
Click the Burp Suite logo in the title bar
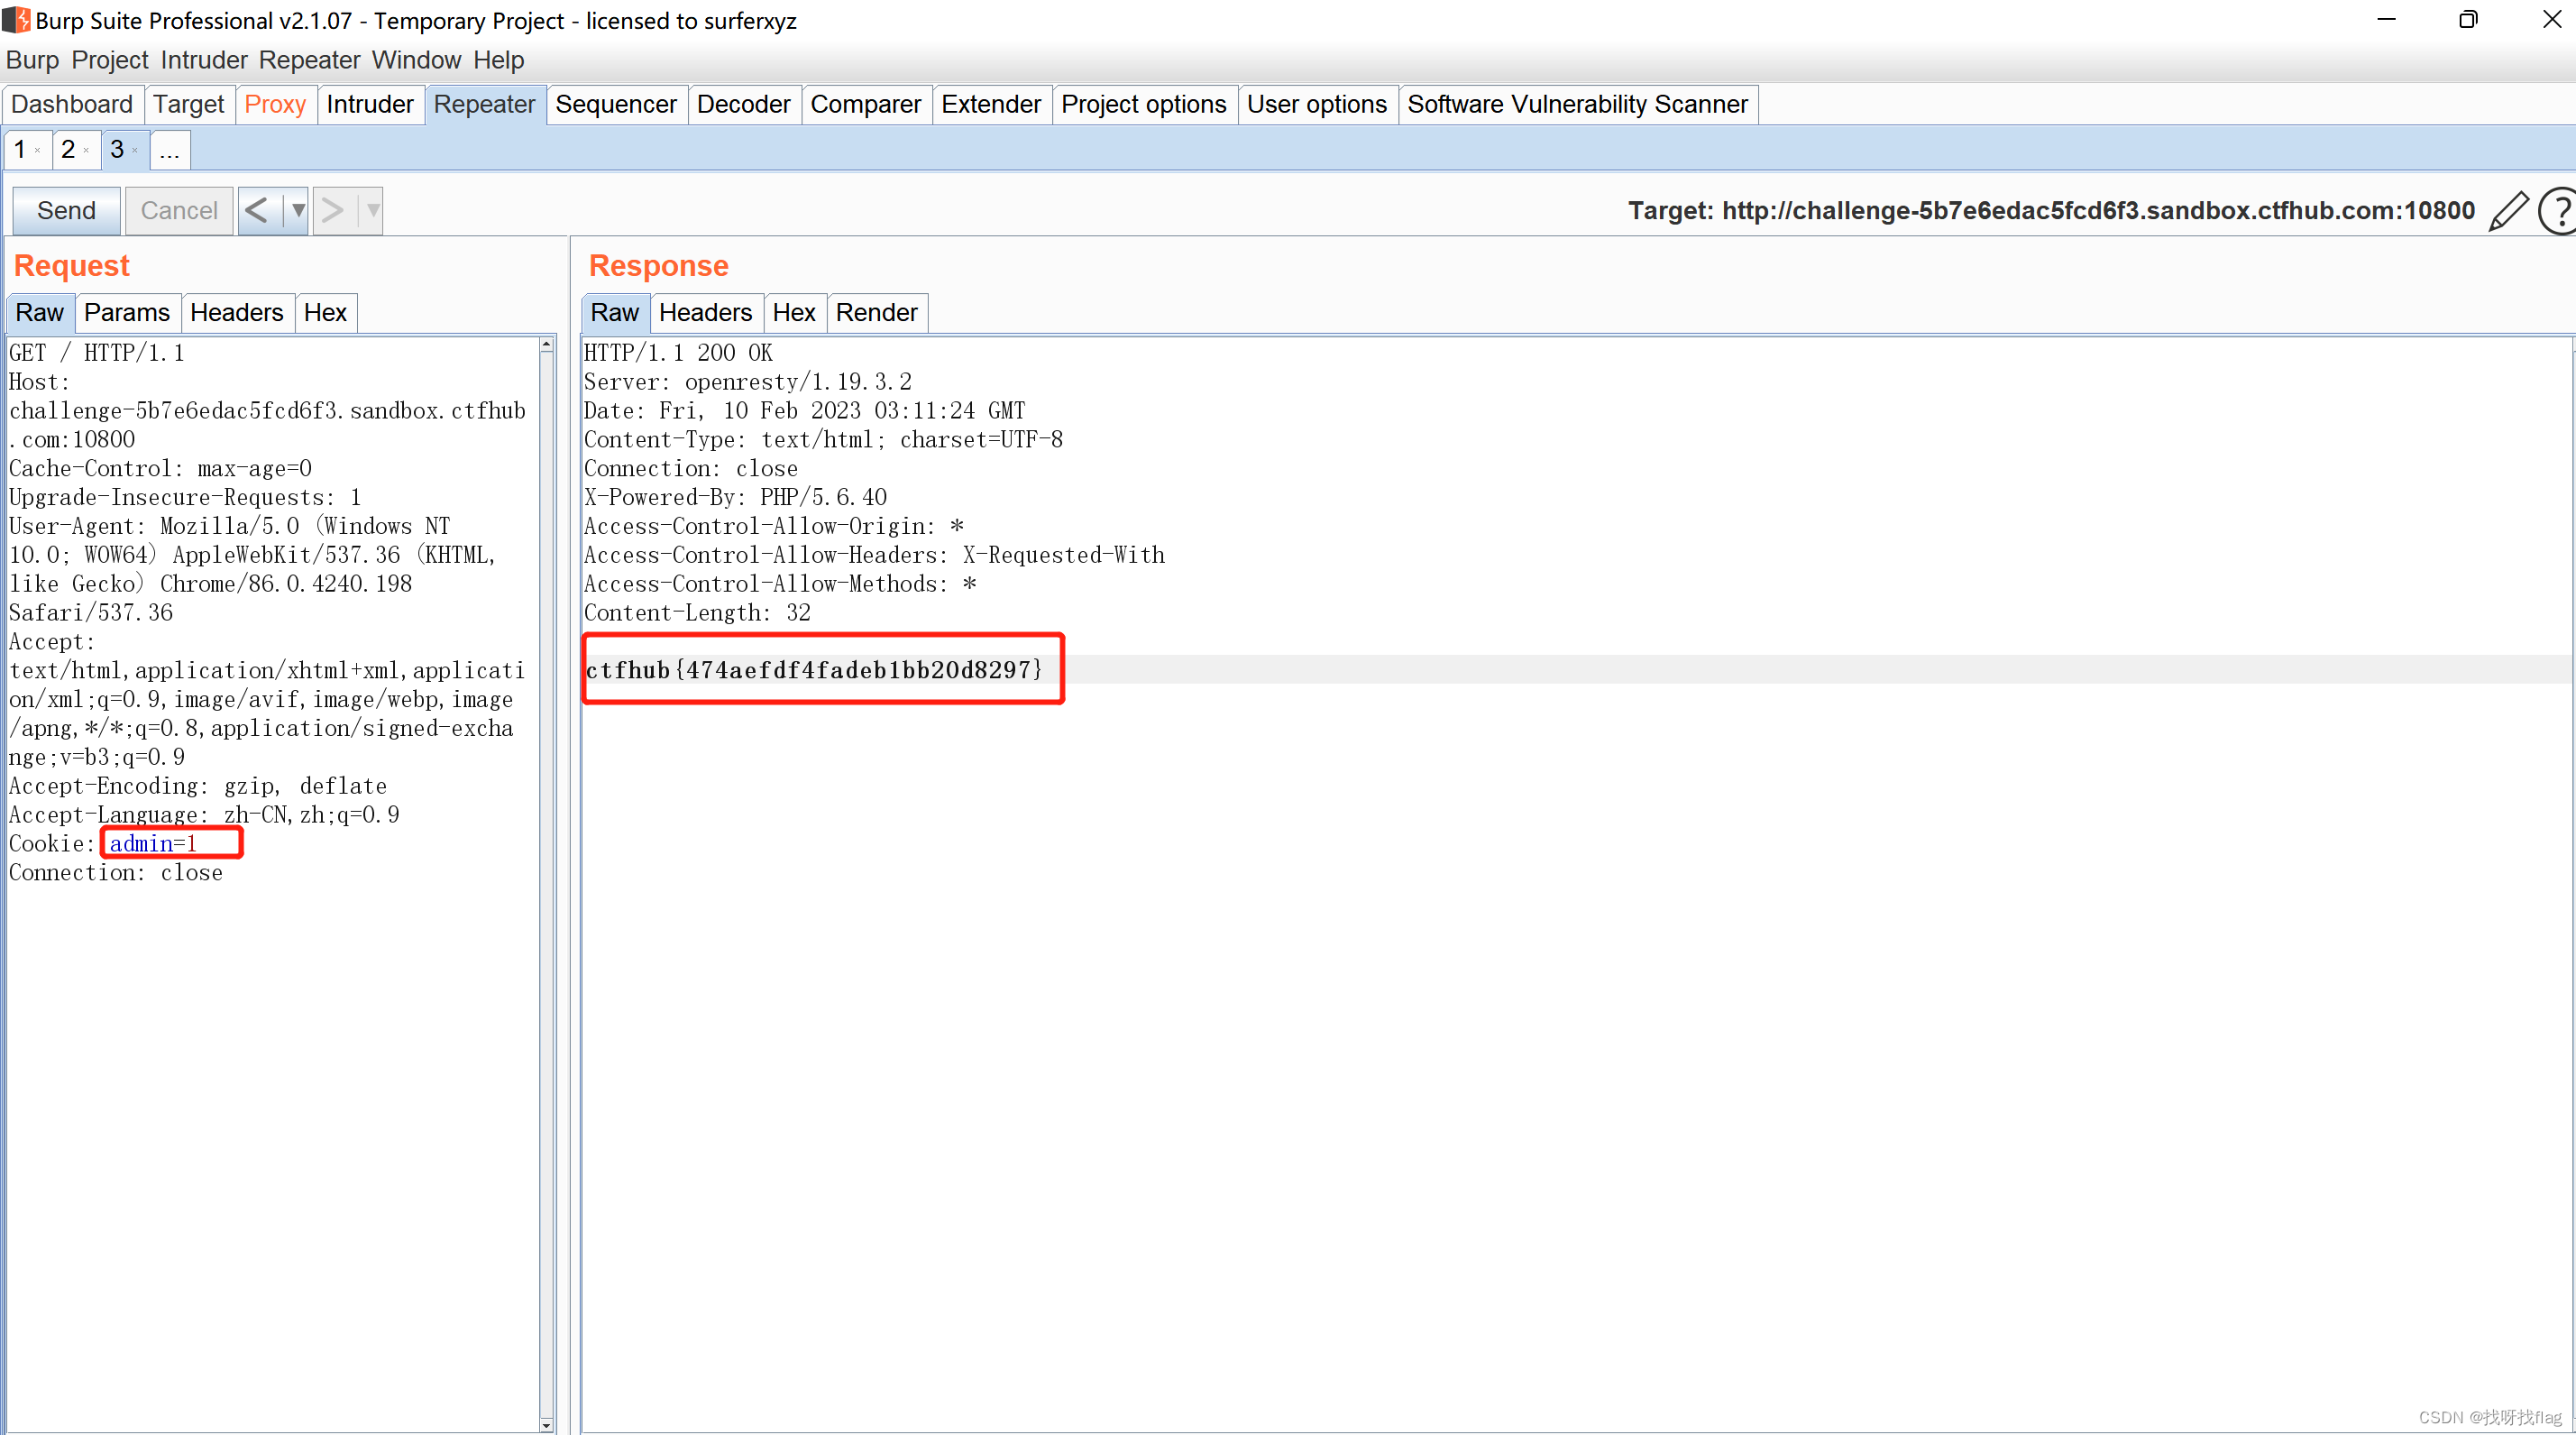click(x=15, y=20)
